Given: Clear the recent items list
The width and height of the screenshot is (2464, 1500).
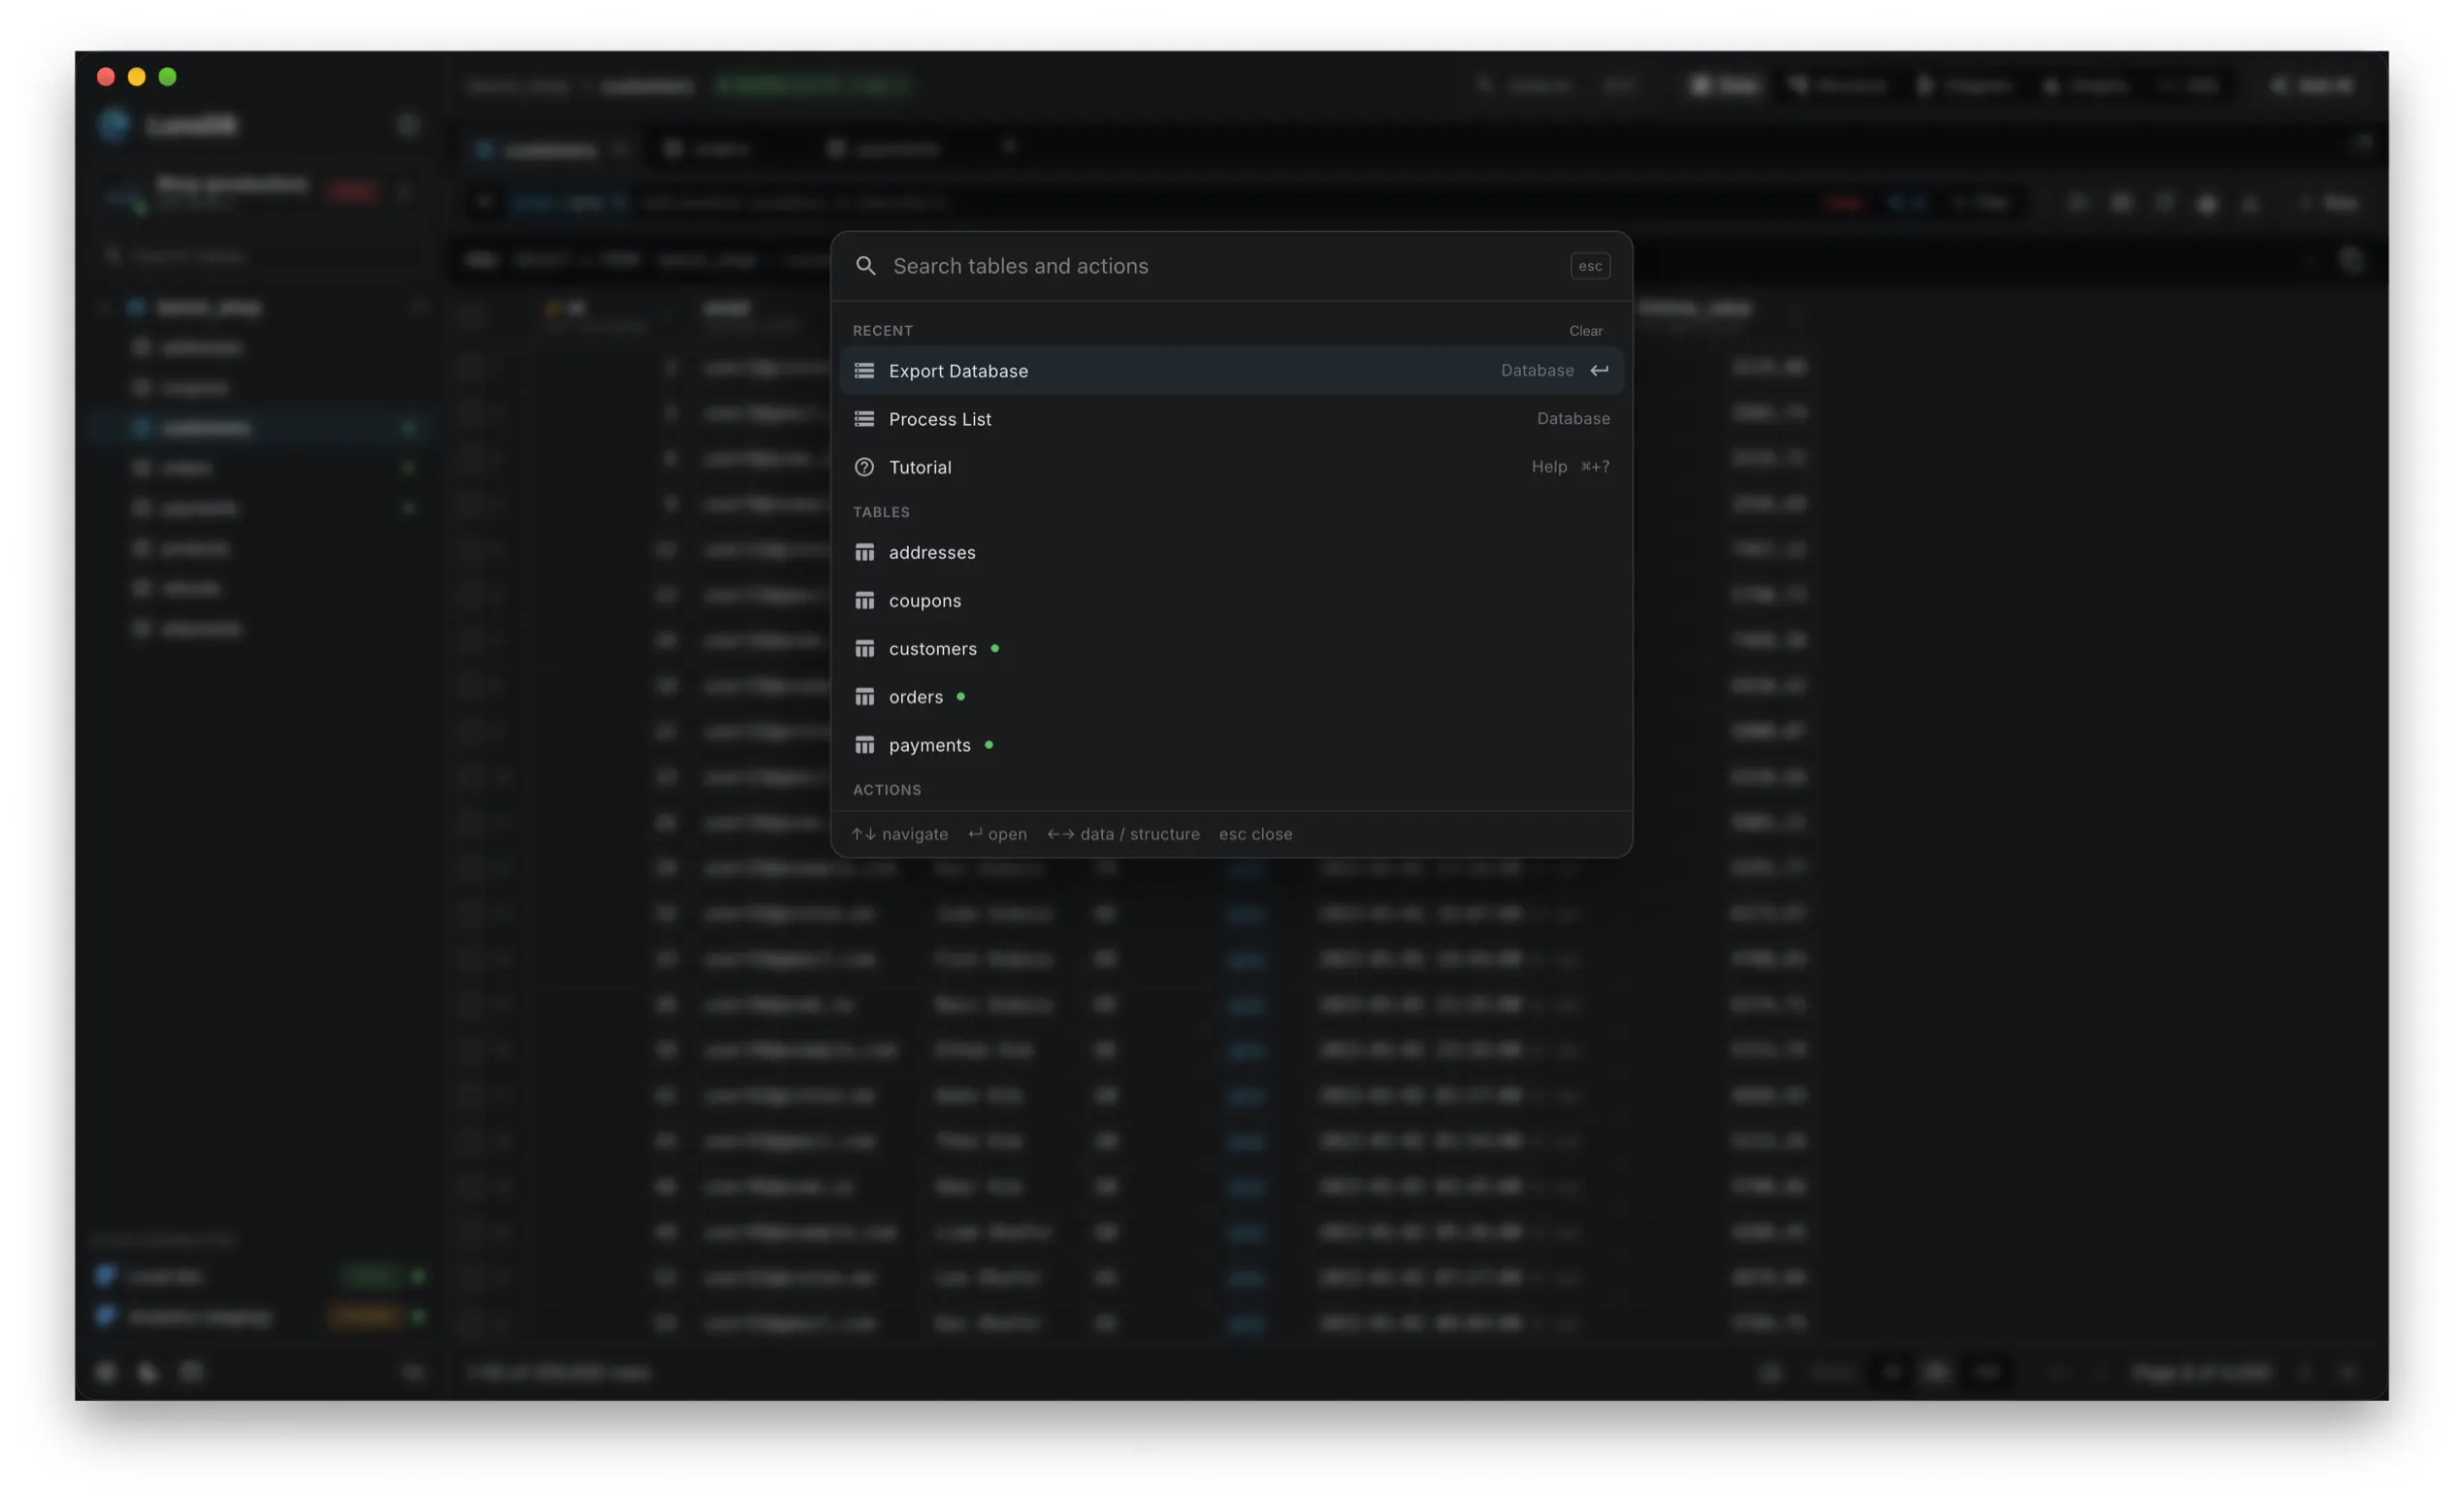Looking at the screenshot, I should 1585,331.
